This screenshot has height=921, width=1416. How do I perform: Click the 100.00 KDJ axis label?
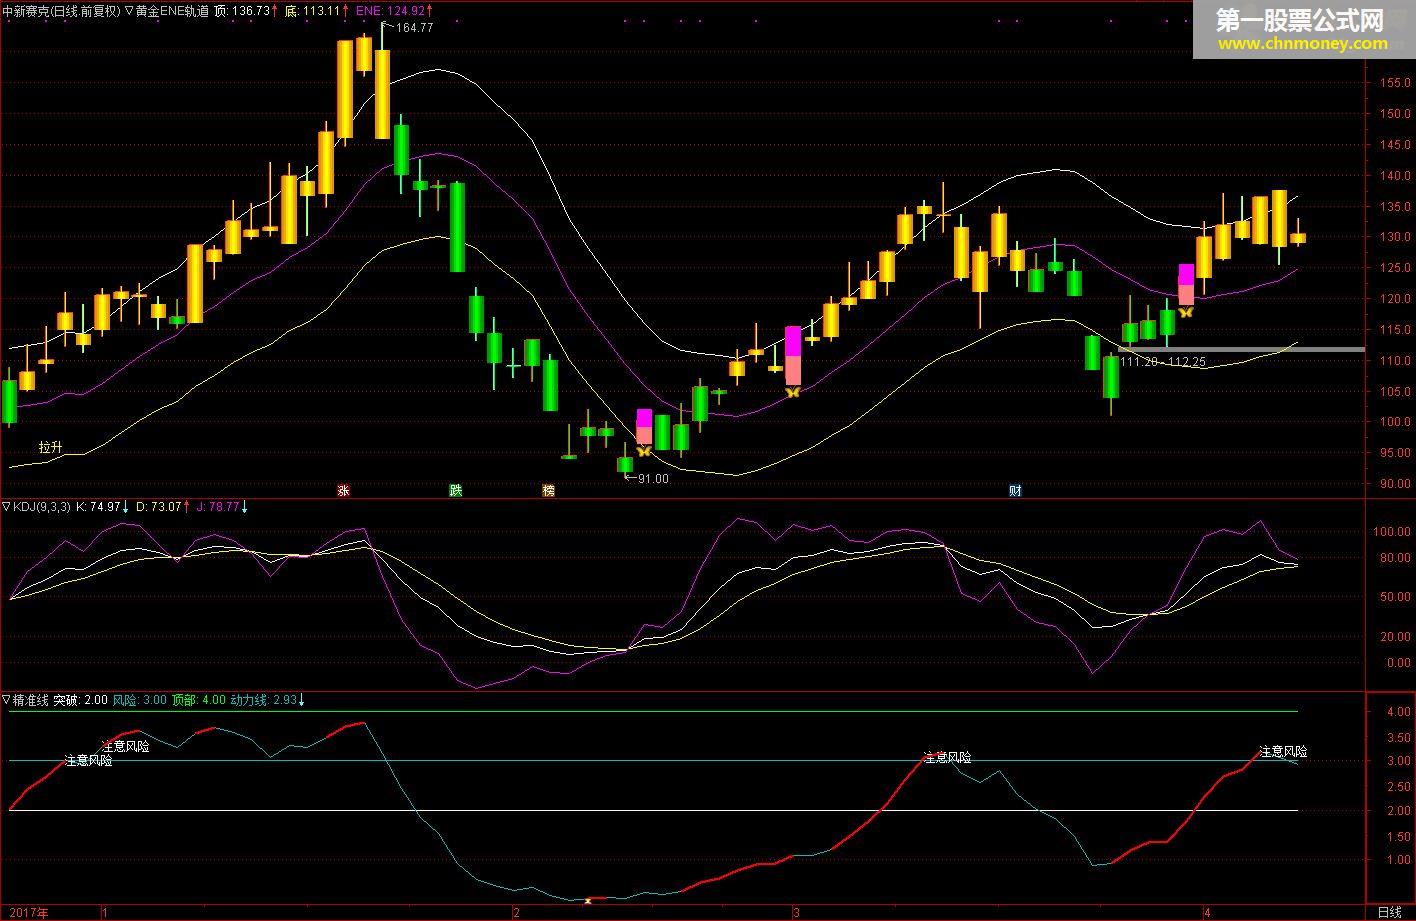click(1390, 532)
